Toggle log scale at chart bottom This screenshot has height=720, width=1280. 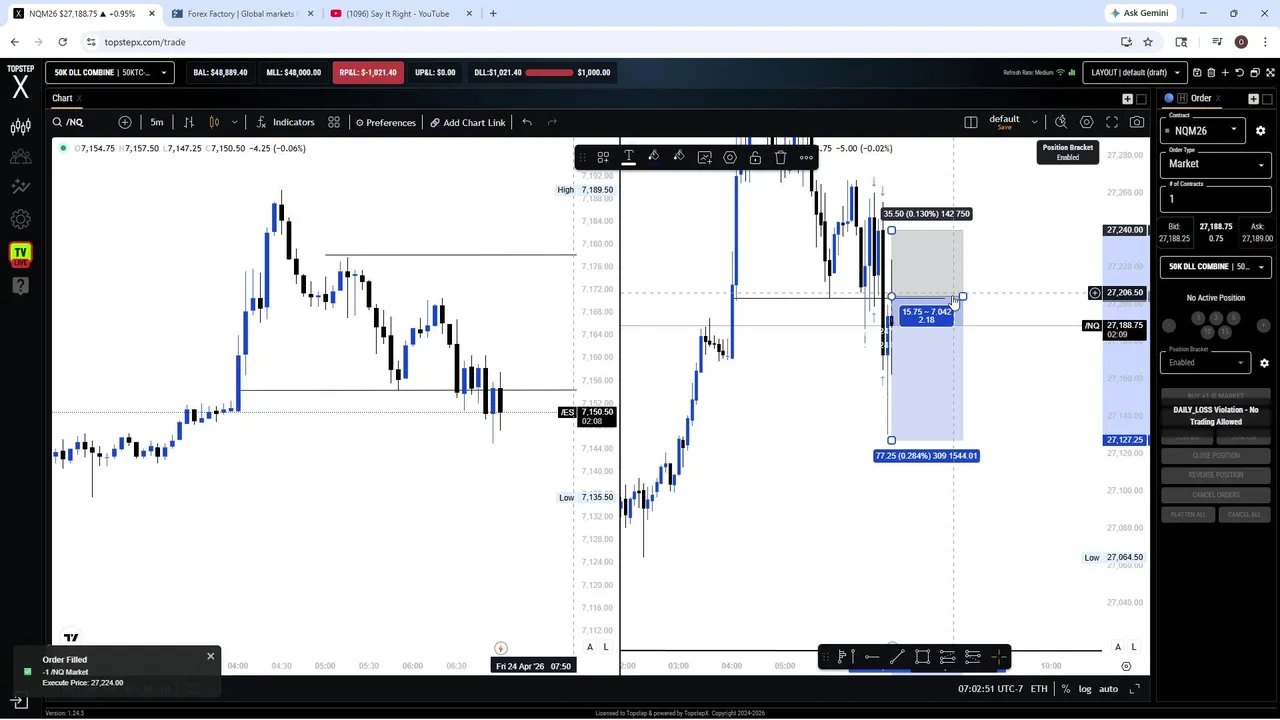coord(1085,689)
